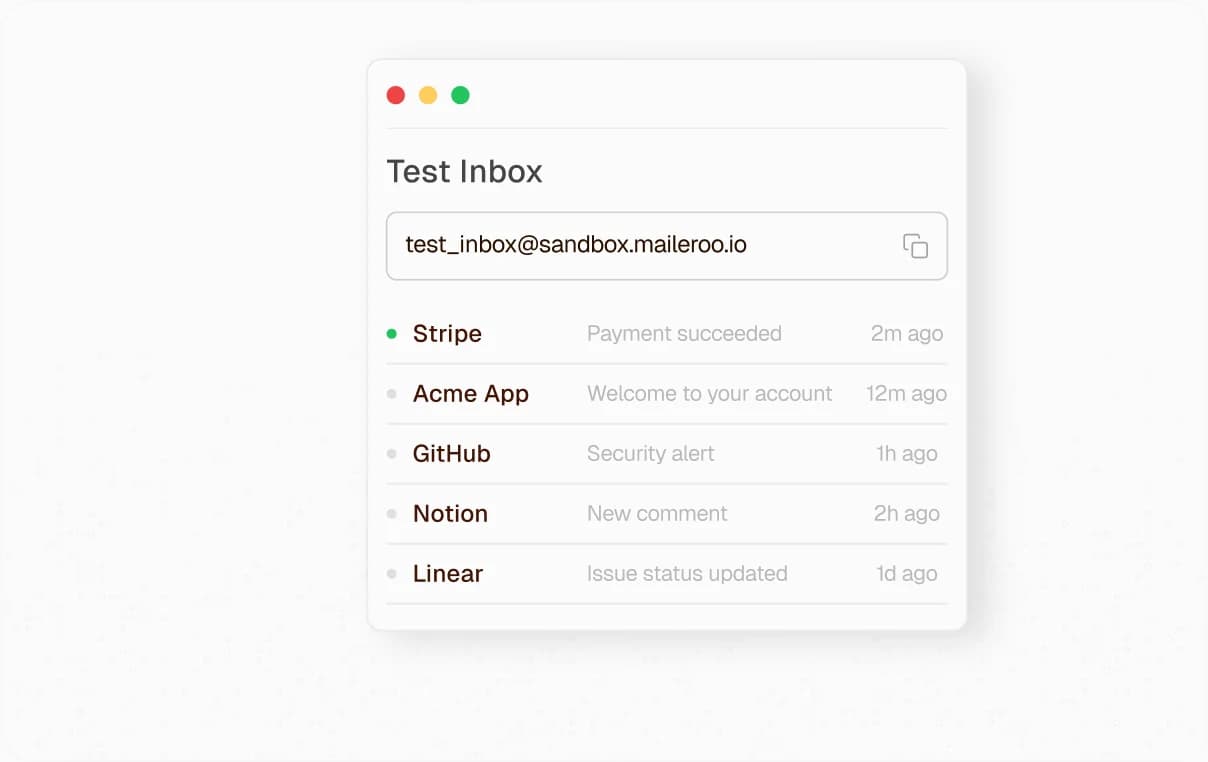Select the GitHub sender name

tap(452, 454)
